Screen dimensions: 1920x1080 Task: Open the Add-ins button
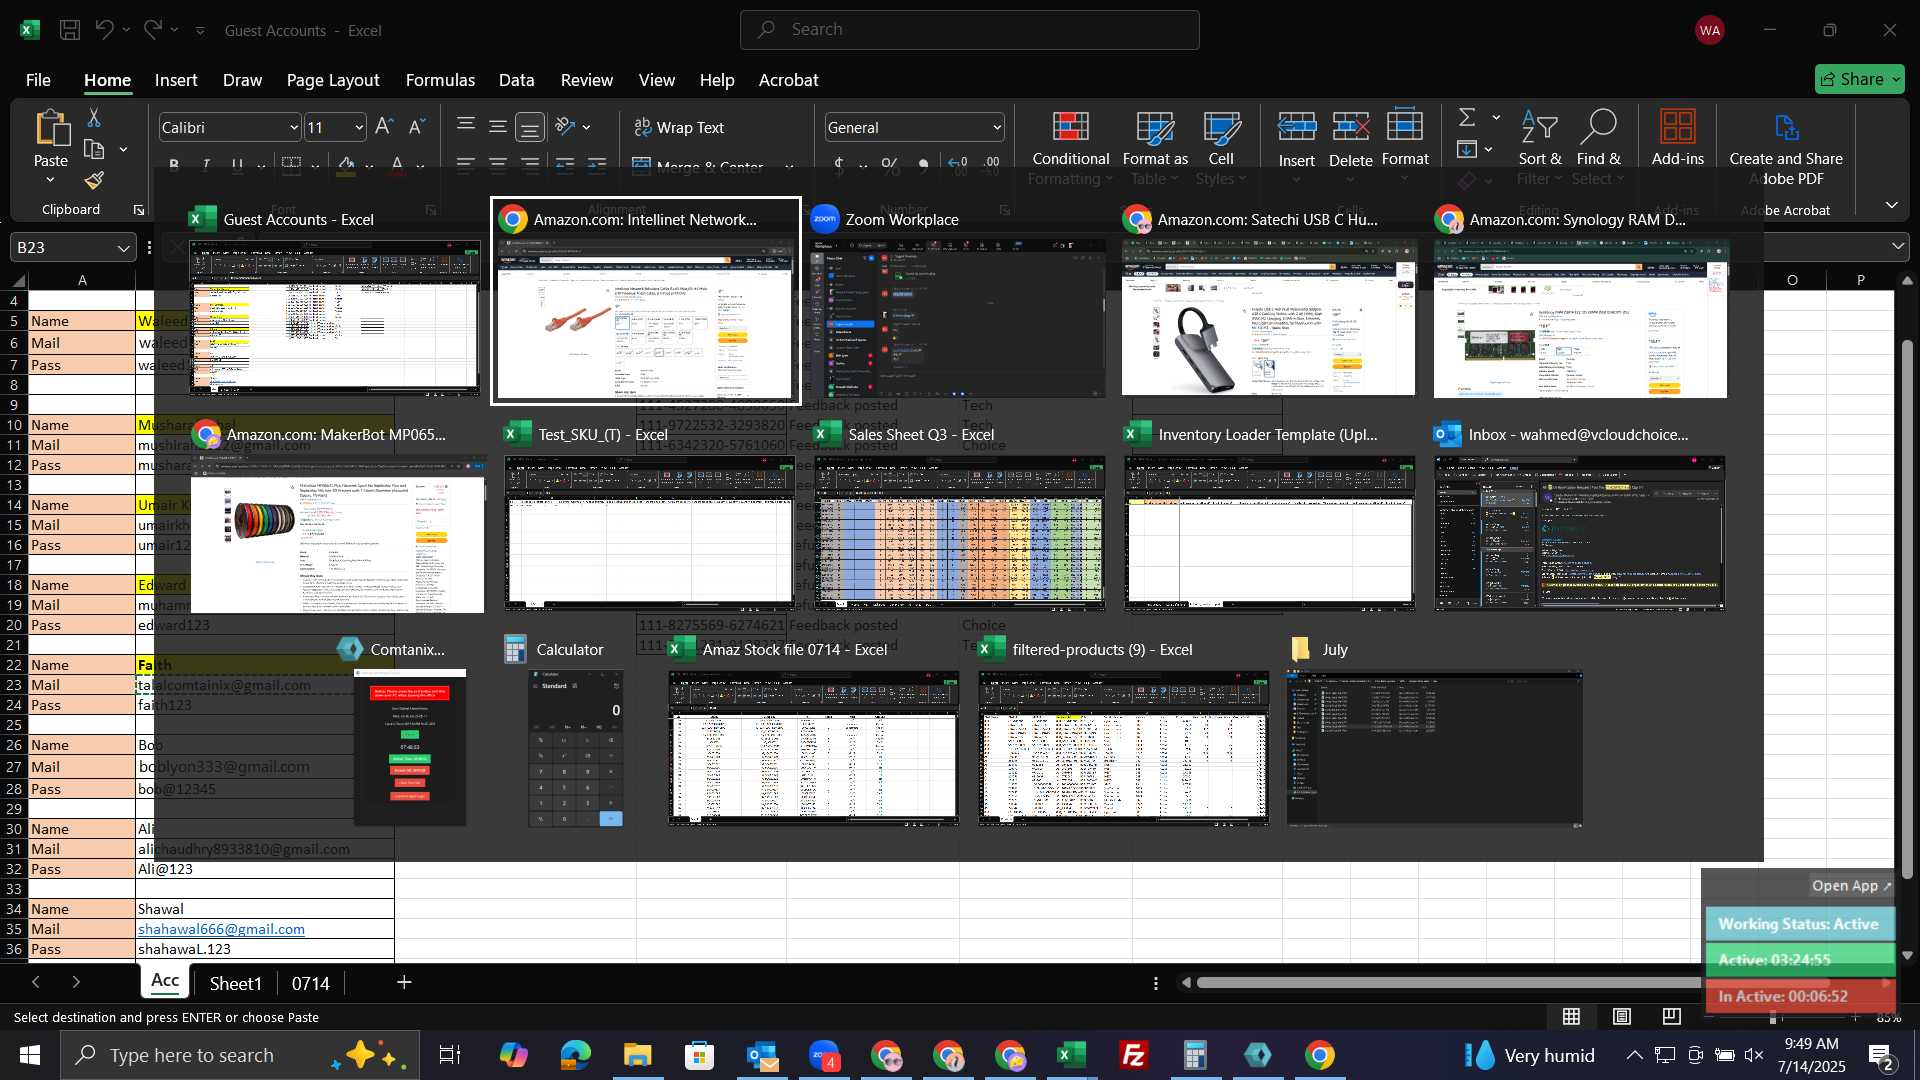coord(1678,138)
